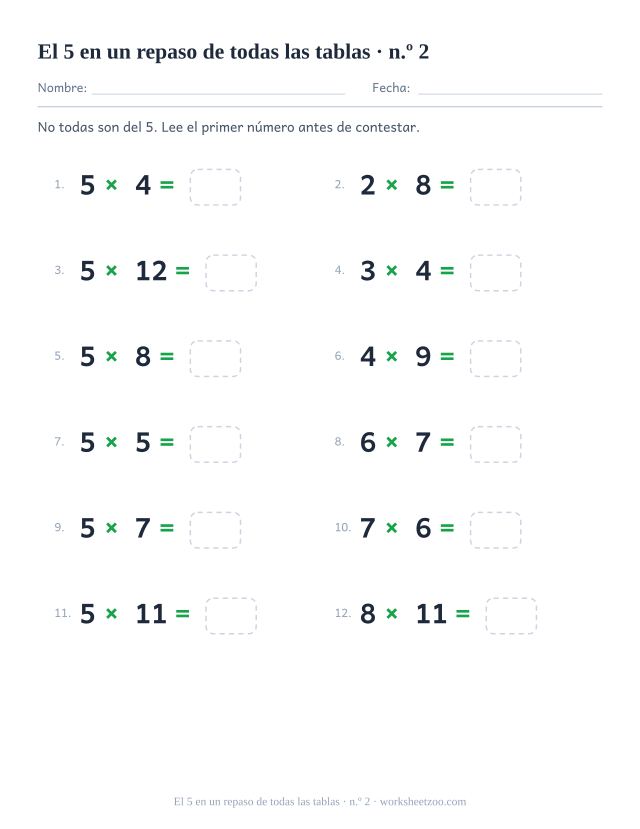The width and height of the screenshot is (640, 829).
Task: Click the answer box for 4 × 9
Action: point(495,358)
